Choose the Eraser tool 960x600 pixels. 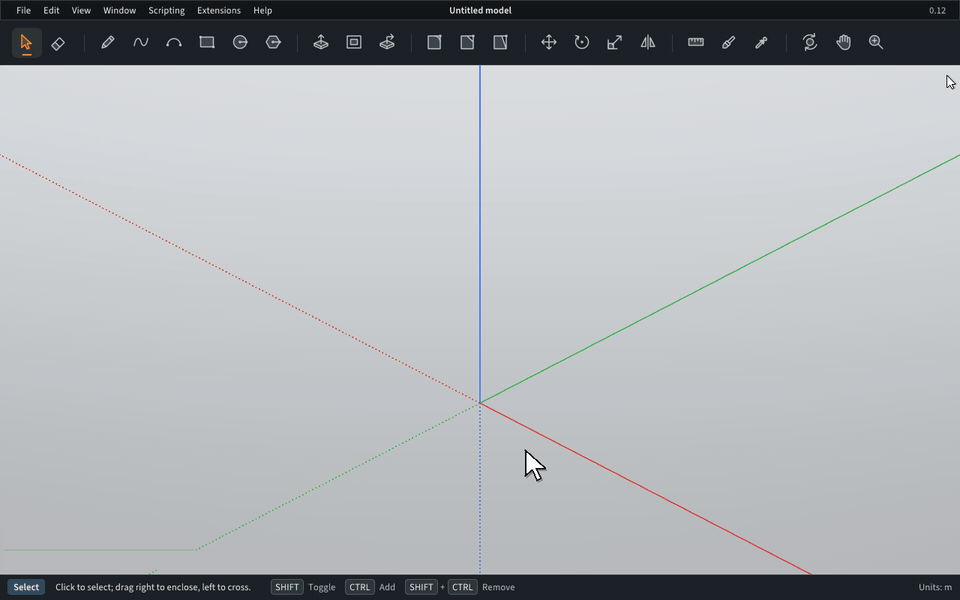[58, 42]
